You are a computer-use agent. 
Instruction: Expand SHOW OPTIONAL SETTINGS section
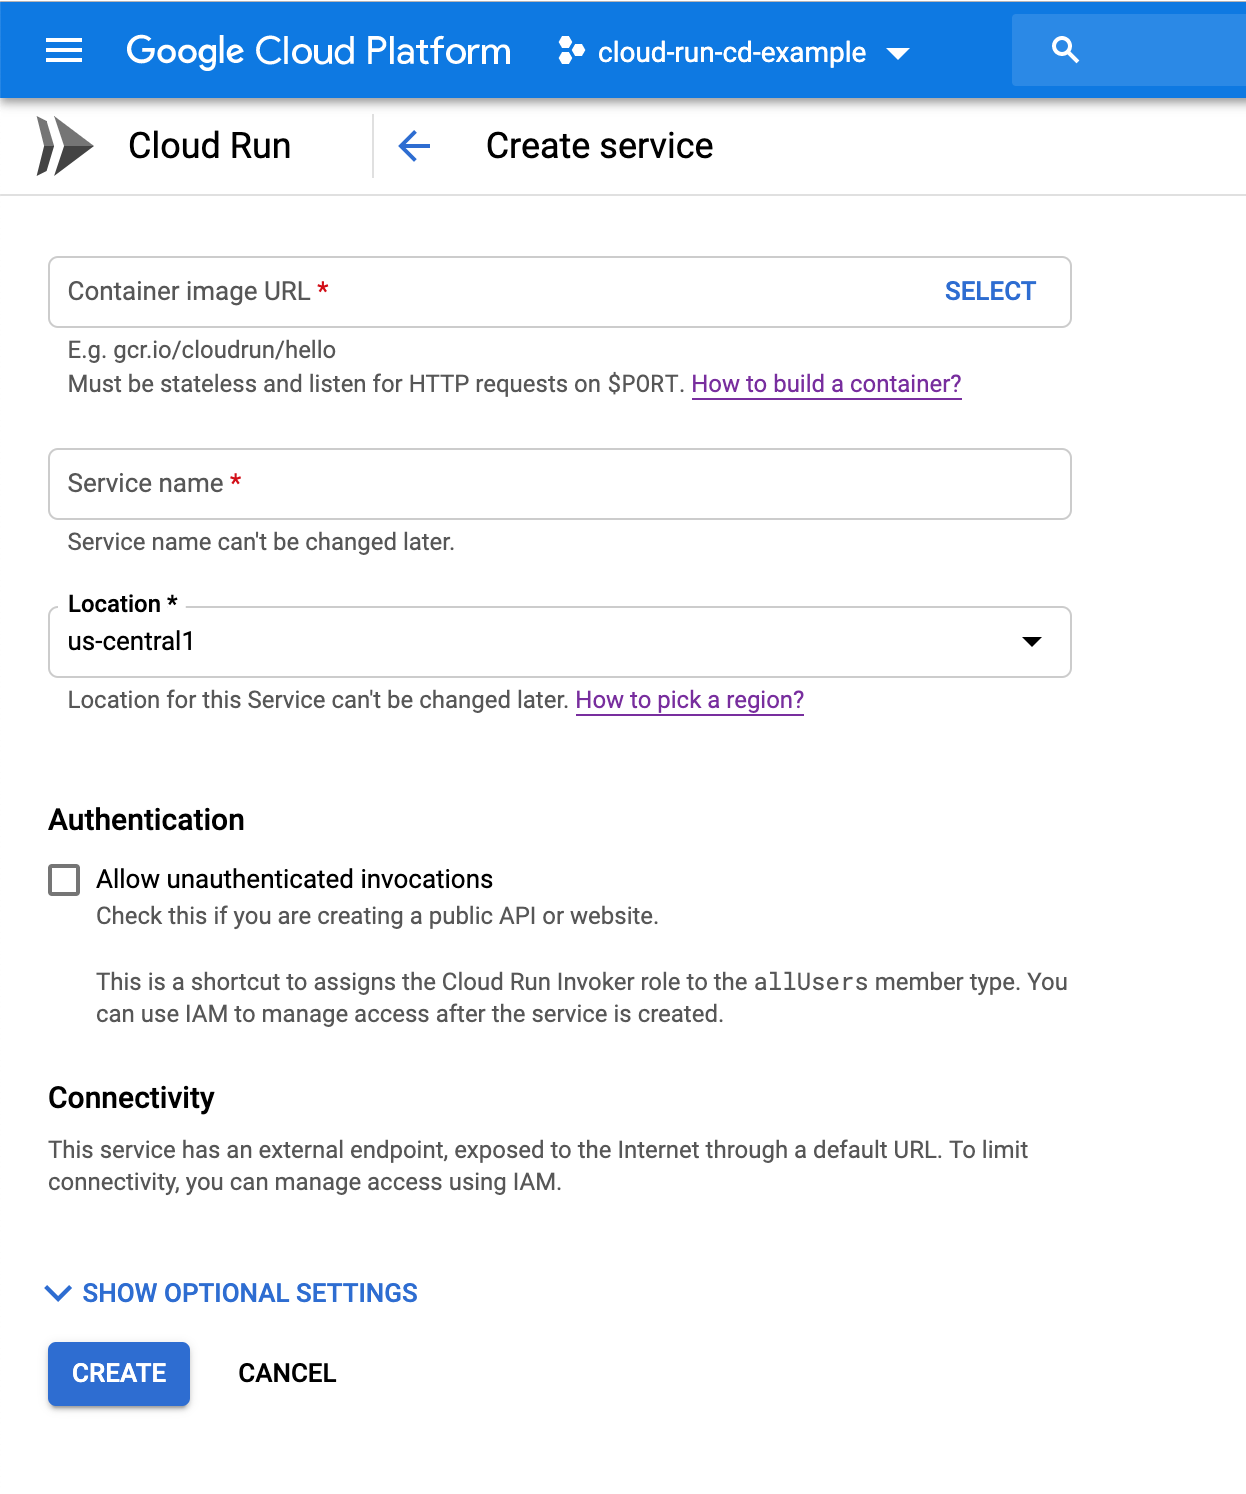(x=232, y=1293)
